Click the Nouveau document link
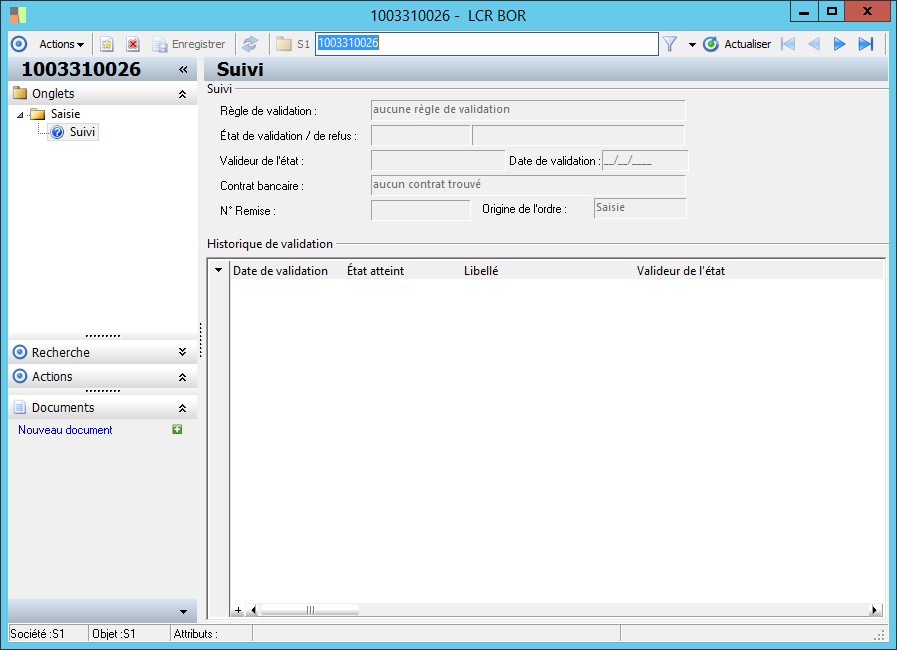The width and height of the screenshot is (897, 650). click(x=65, y=430)
